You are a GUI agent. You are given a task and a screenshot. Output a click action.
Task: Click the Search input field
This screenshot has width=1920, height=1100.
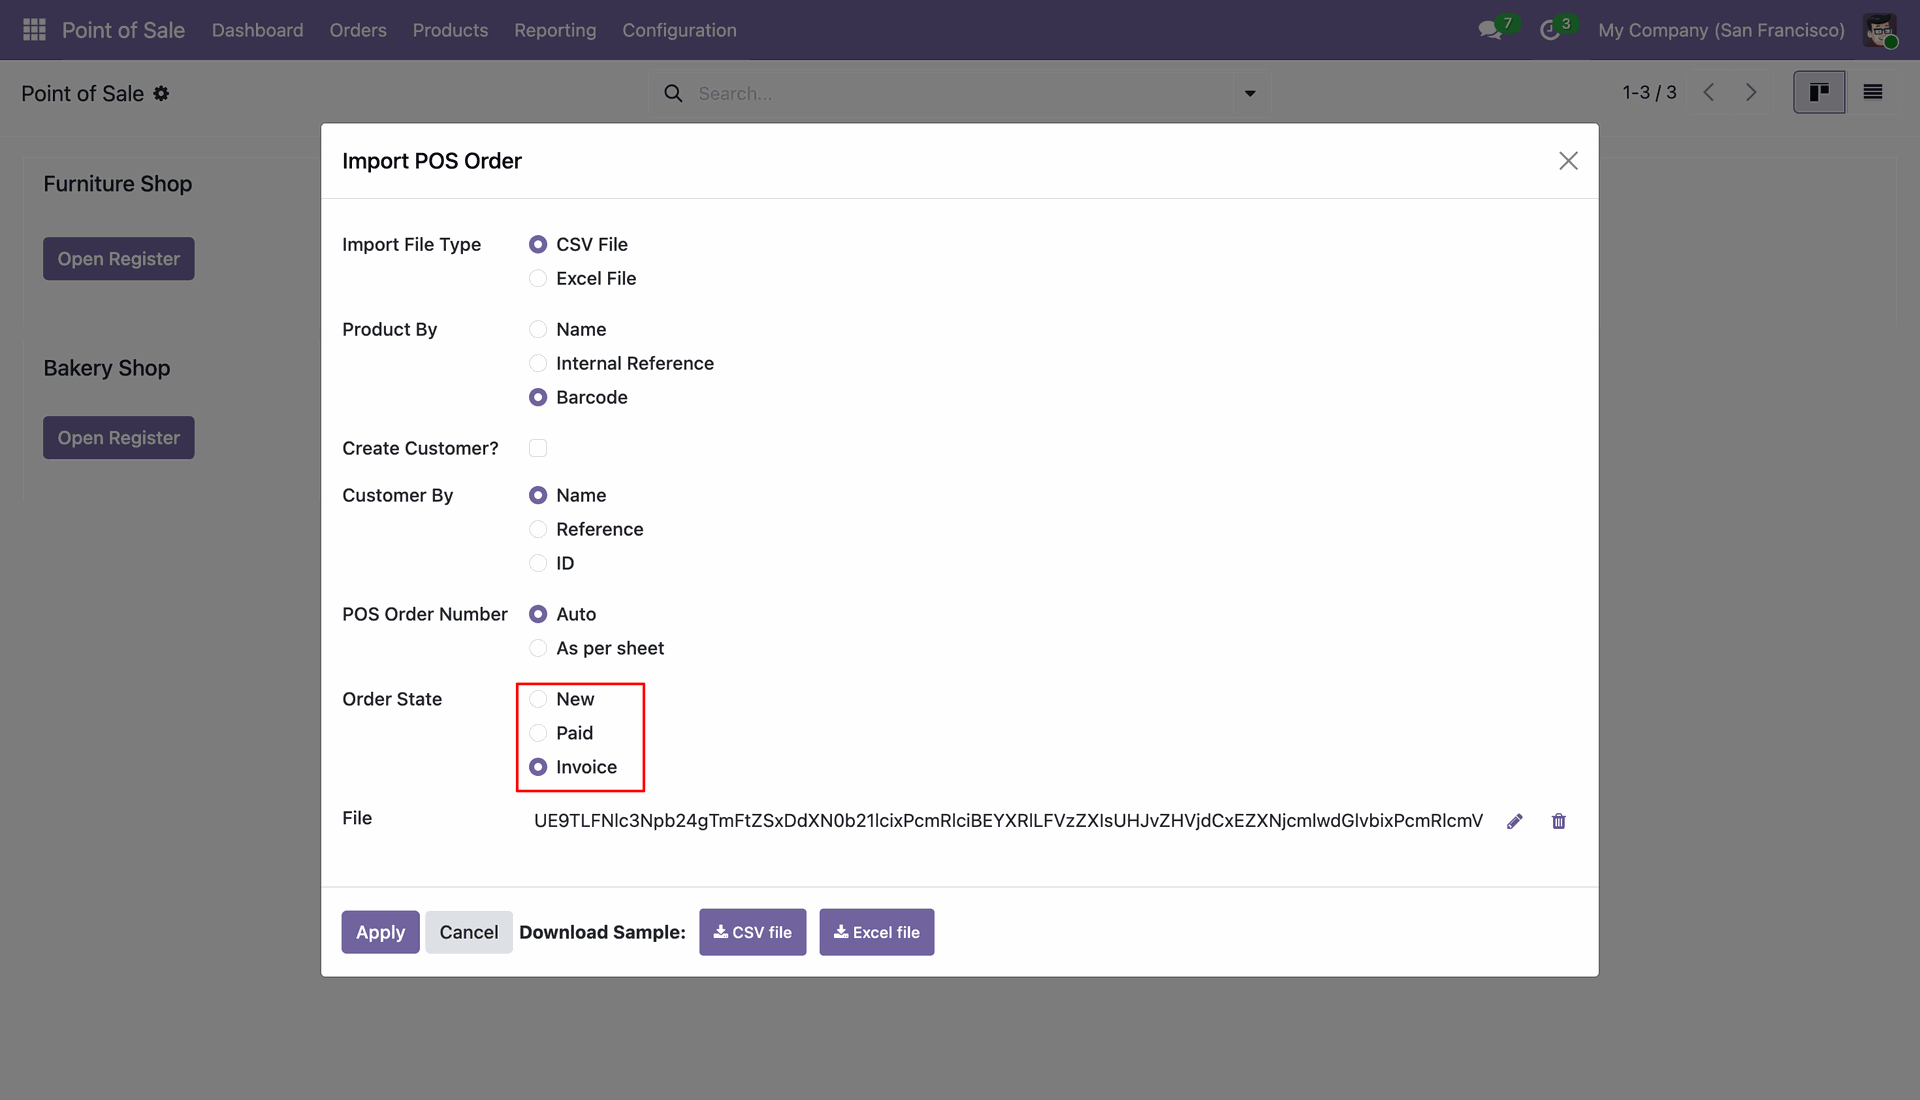pos(960,93)
